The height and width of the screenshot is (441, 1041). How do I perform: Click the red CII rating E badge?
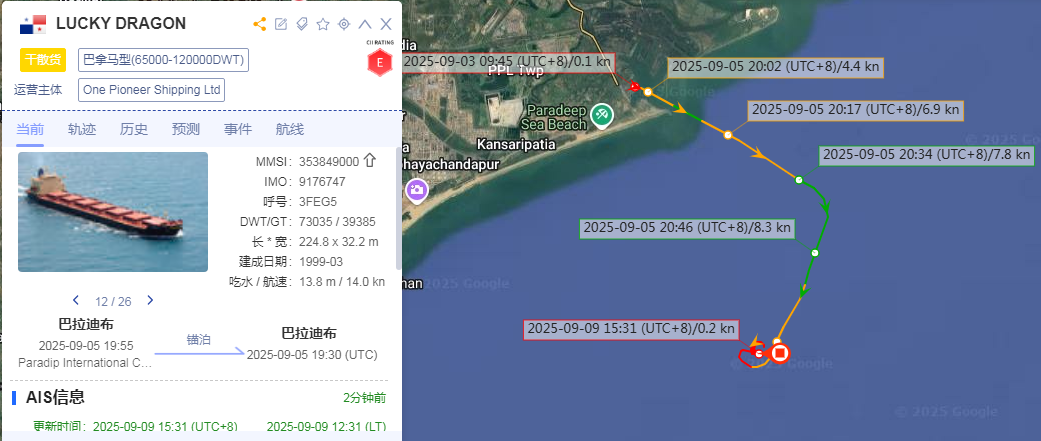[380, 62]
